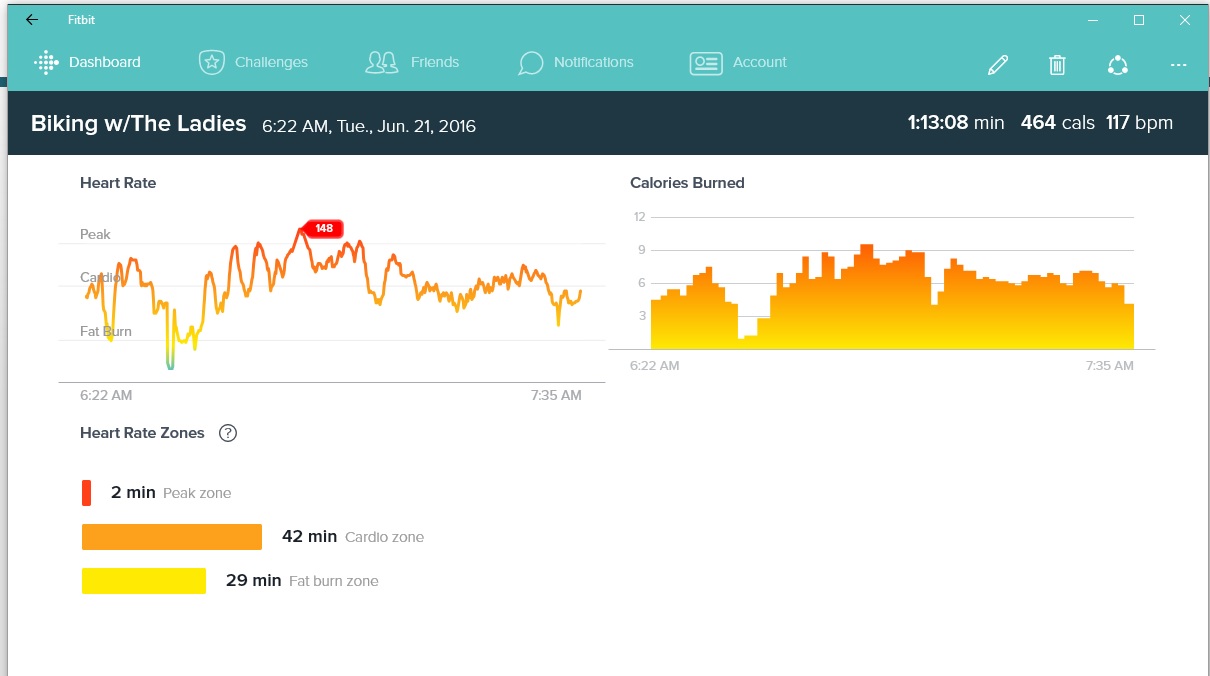The width and height of the screenshot is (1210, 676).
Task: Open the Friends tab
Action: pos(412,62)
